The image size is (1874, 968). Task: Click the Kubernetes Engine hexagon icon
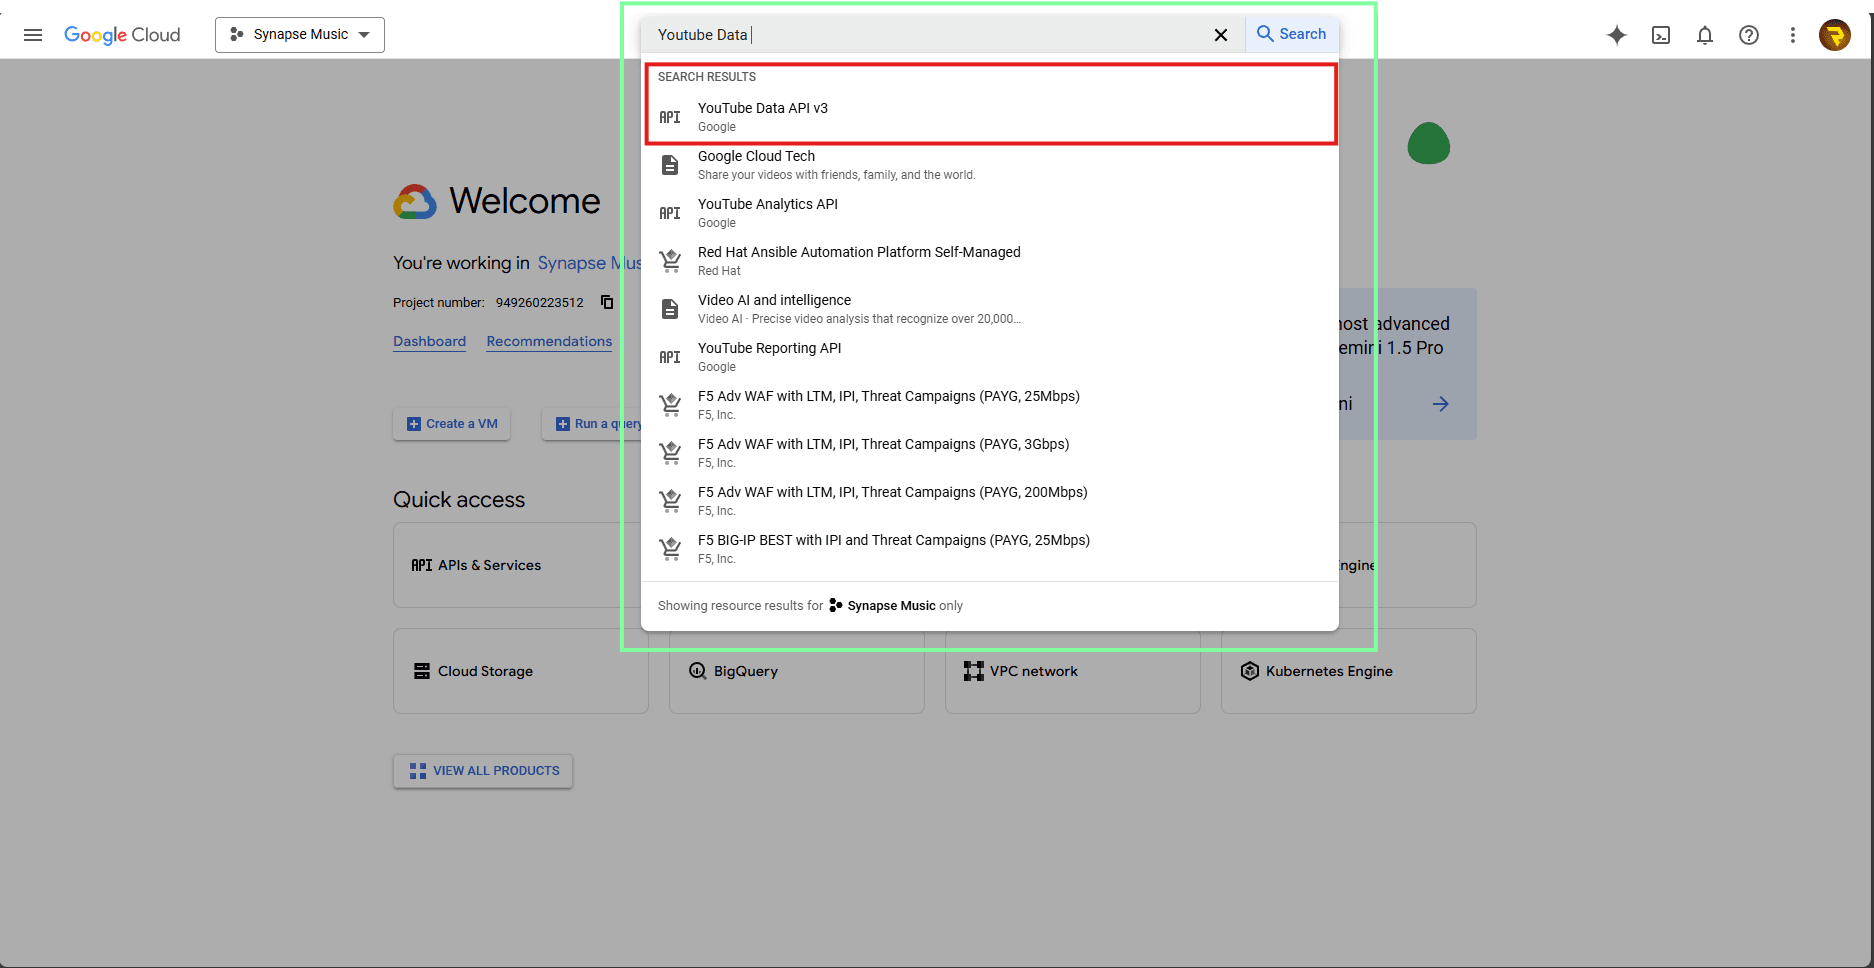tap(1250, 671)
